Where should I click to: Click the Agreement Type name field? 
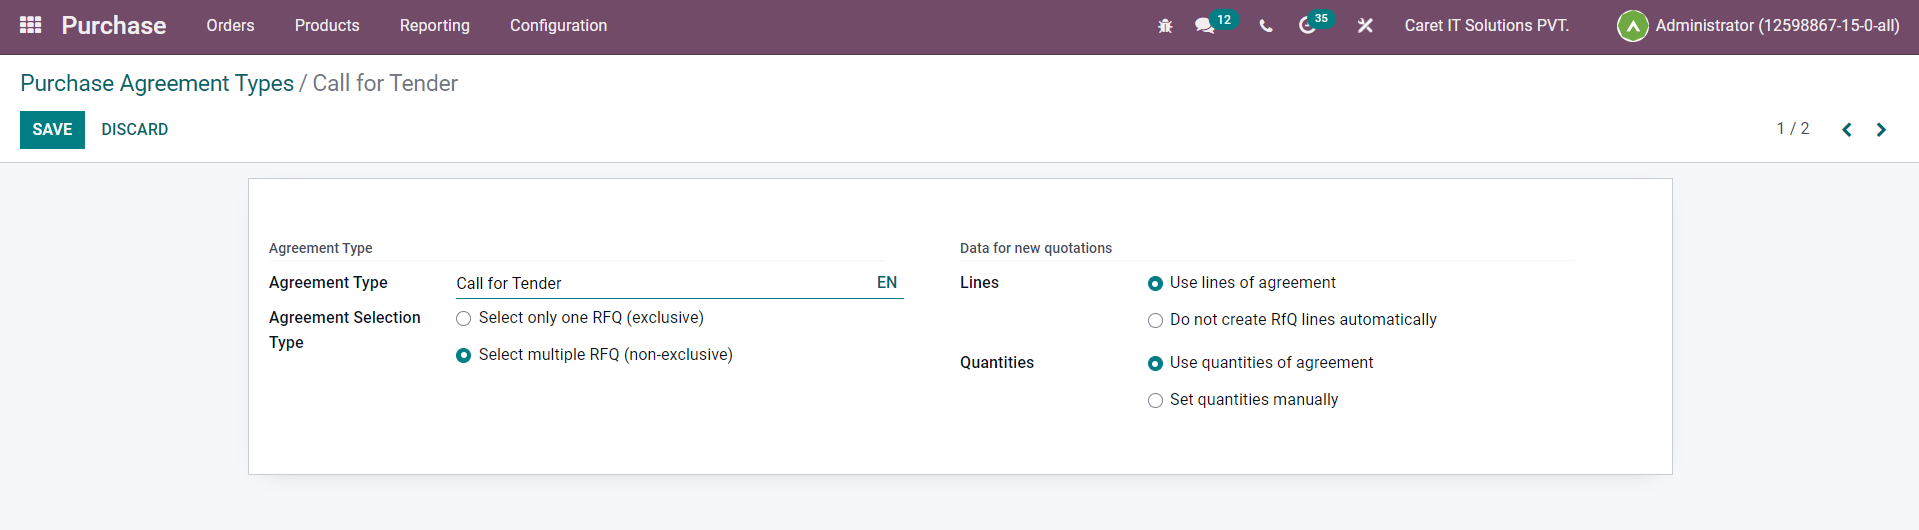pyautogui.click(x=660, y=284)
